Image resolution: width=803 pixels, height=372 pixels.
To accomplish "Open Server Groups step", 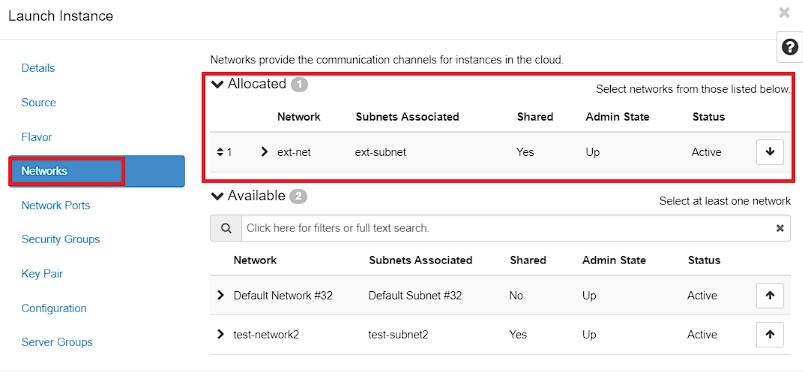I will tap(57, 342).
